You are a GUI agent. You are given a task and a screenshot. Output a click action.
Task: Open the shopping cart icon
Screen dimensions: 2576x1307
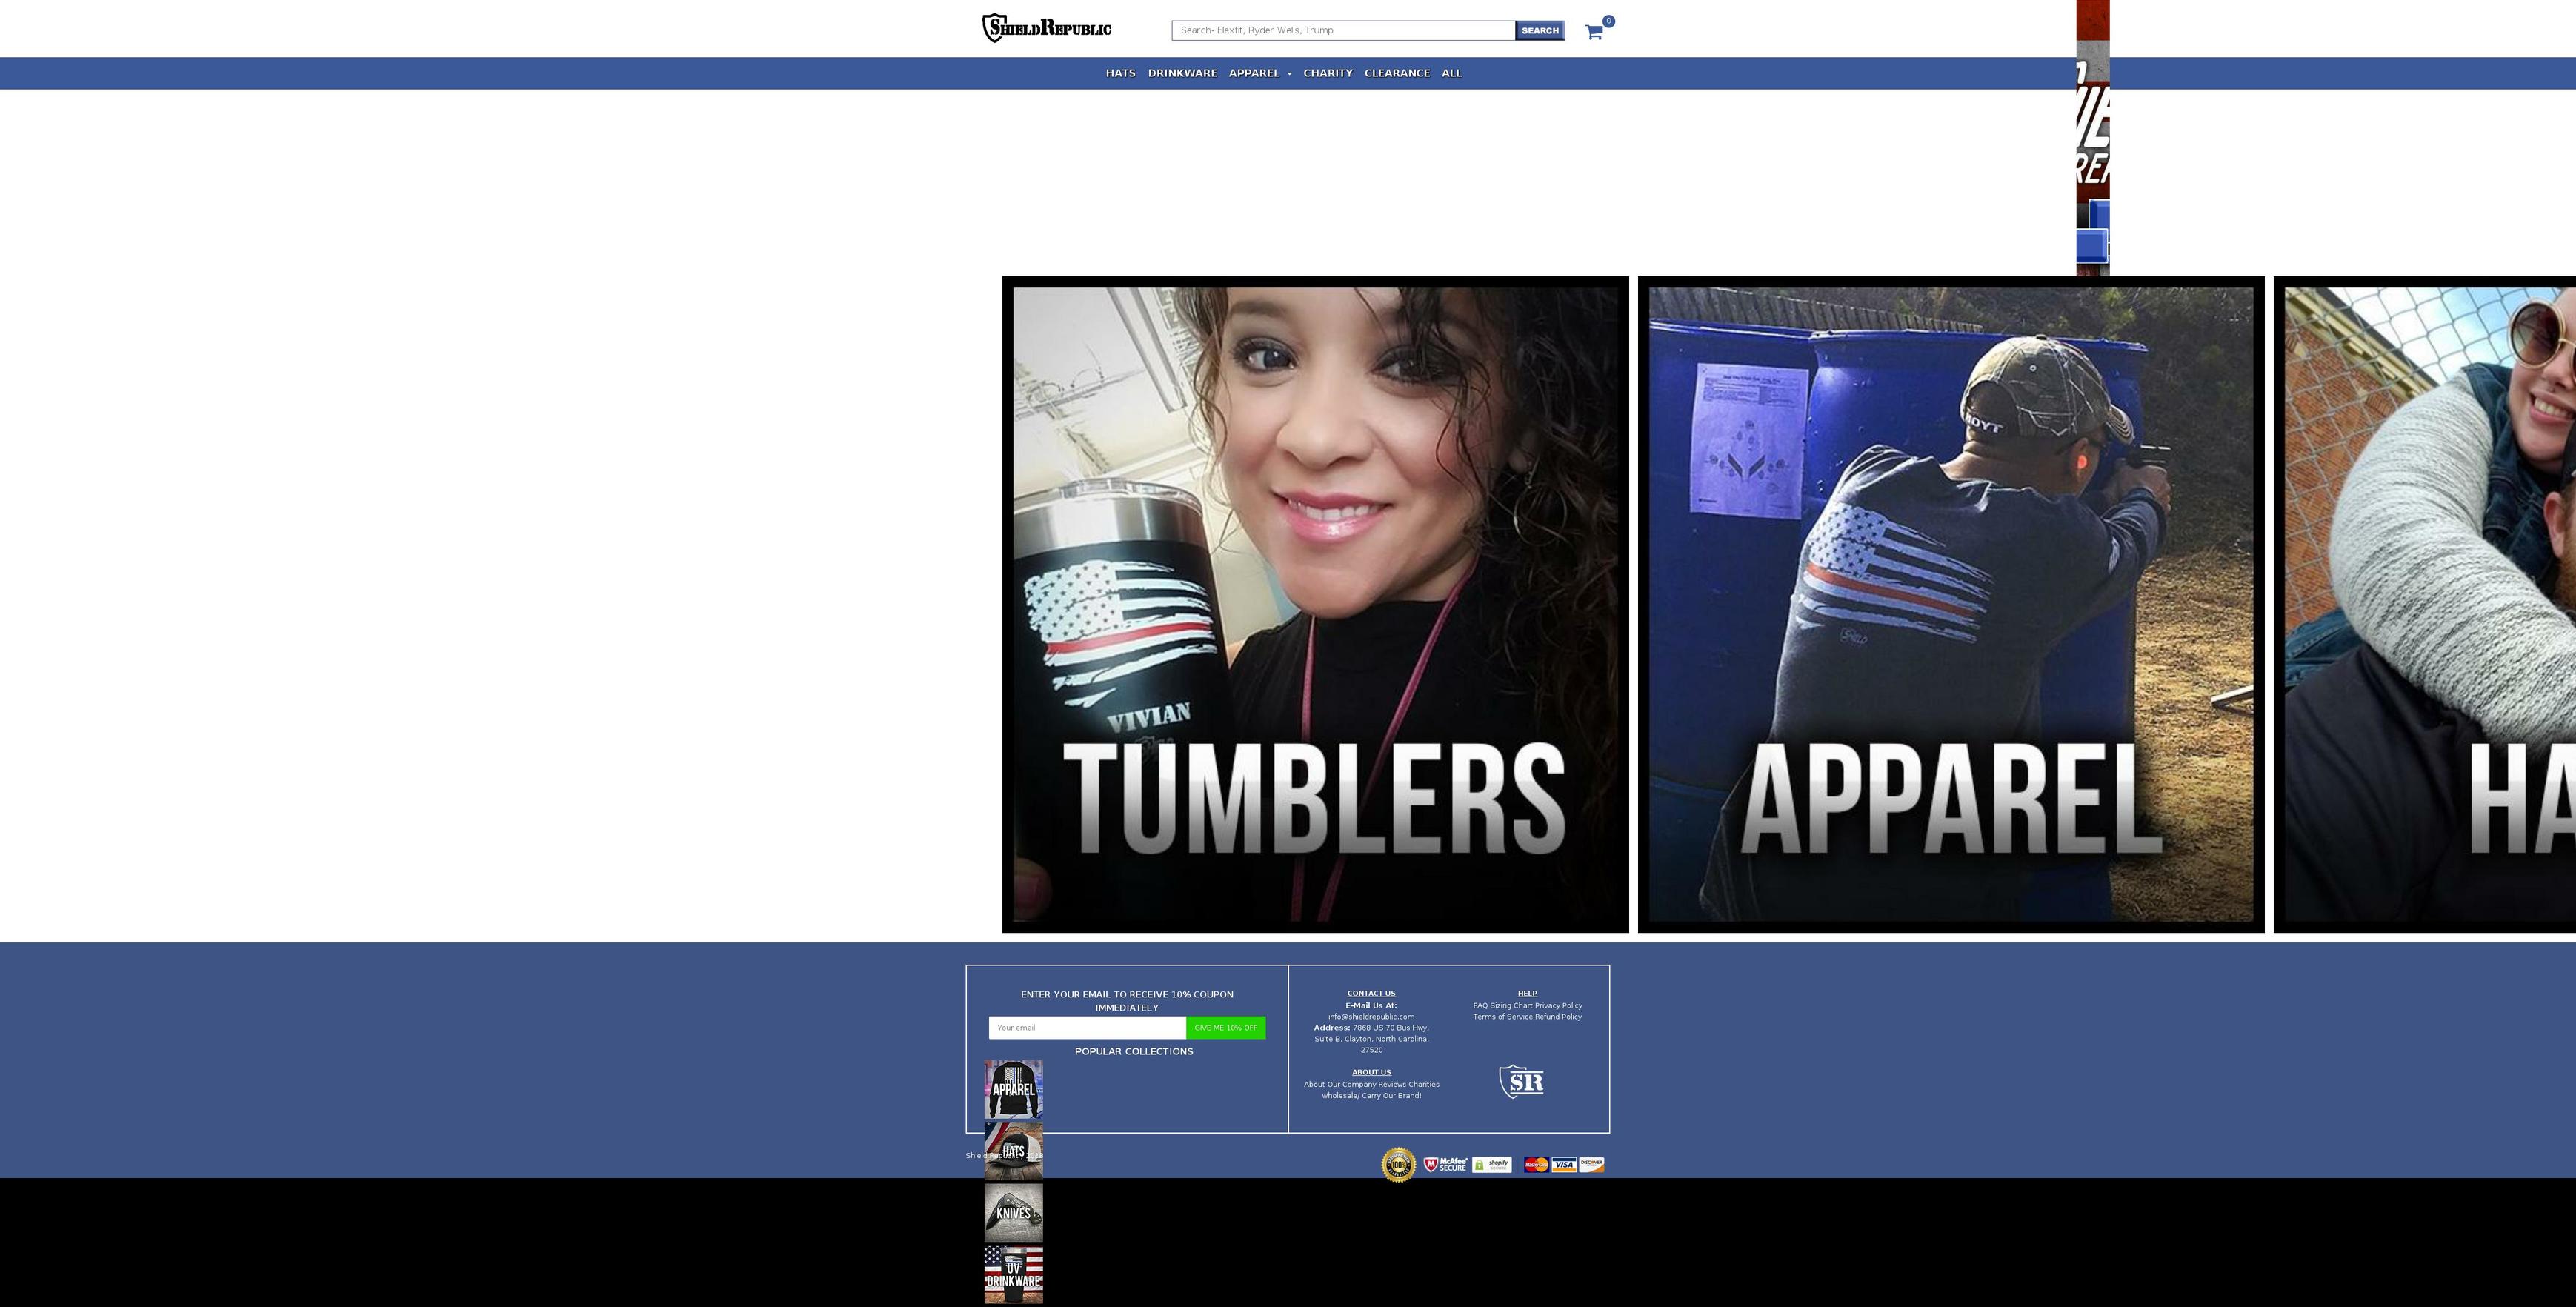[1594, 32]
